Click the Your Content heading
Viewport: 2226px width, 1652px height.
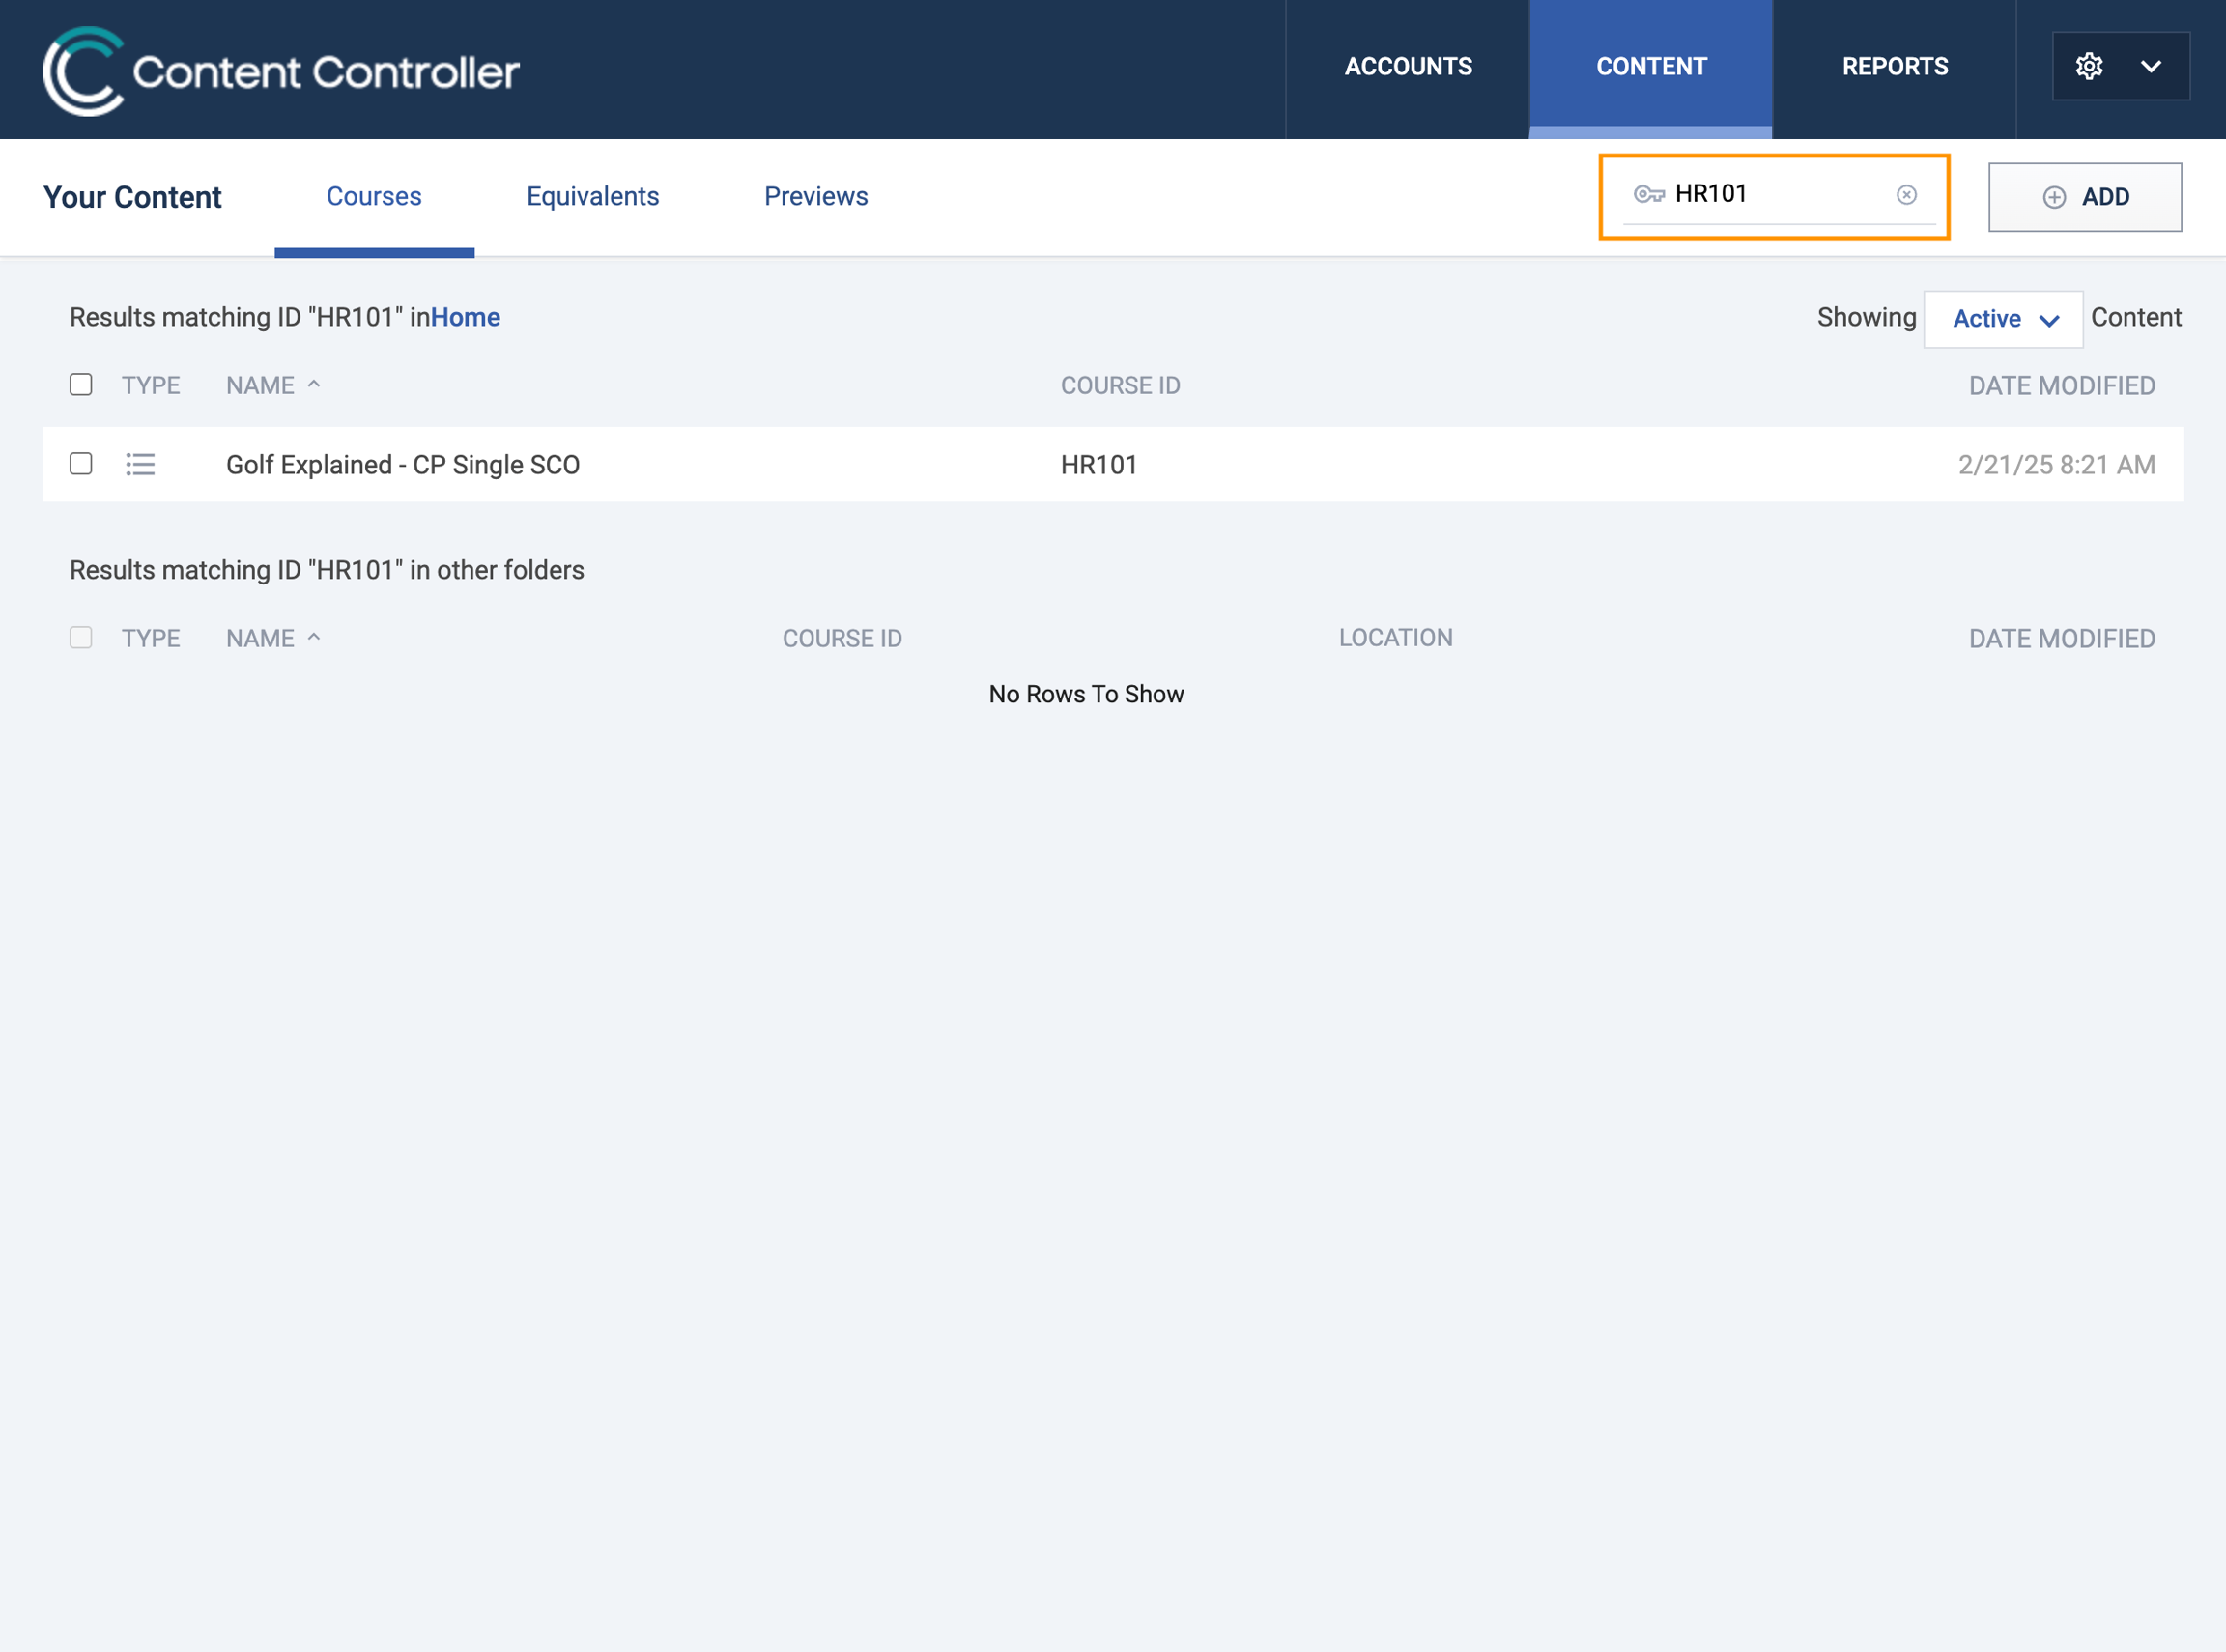tap(132, 197)
